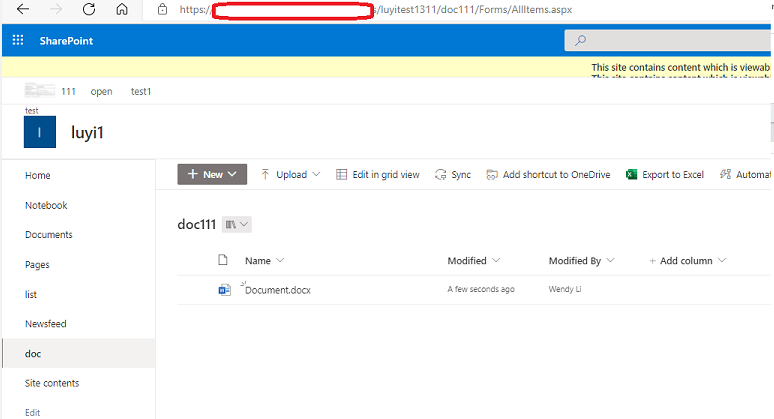Open the doc111 view switcher dropdown

pos(236,225)
